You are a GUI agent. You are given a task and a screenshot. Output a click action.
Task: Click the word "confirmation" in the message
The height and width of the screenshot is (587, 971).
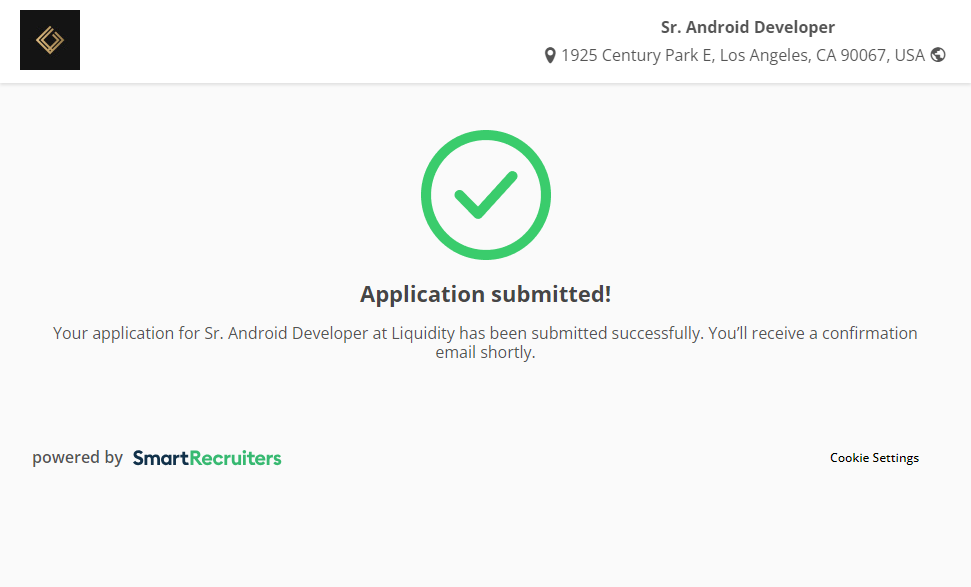coord(869,333)
